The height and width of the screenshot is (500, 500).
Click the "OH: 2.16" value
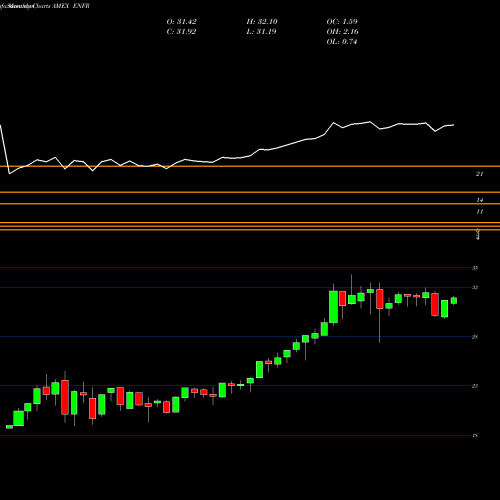[342, 32]
